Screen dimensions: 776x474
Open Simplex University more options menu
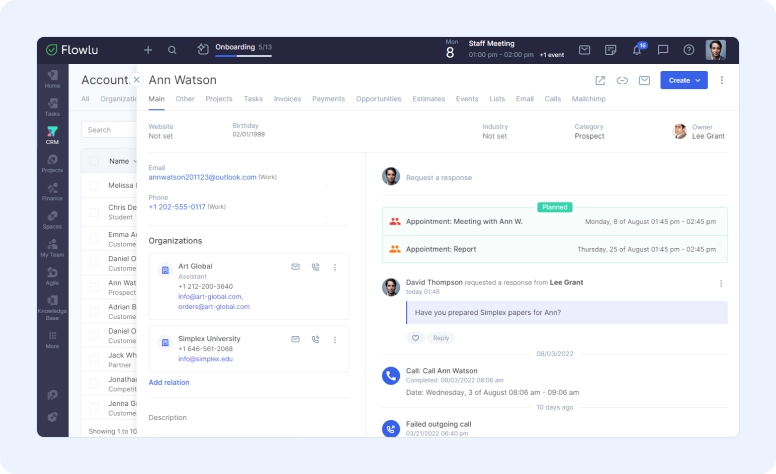335,340
